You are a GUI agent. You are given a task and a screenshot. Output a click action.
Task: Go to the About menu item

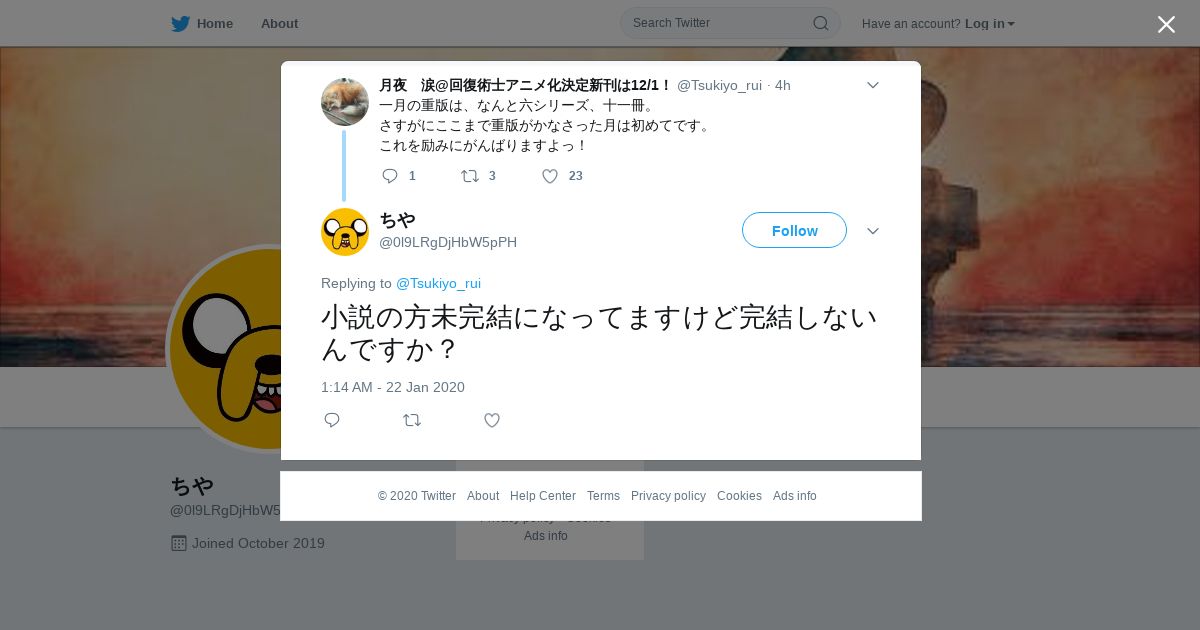coord(279,23)
